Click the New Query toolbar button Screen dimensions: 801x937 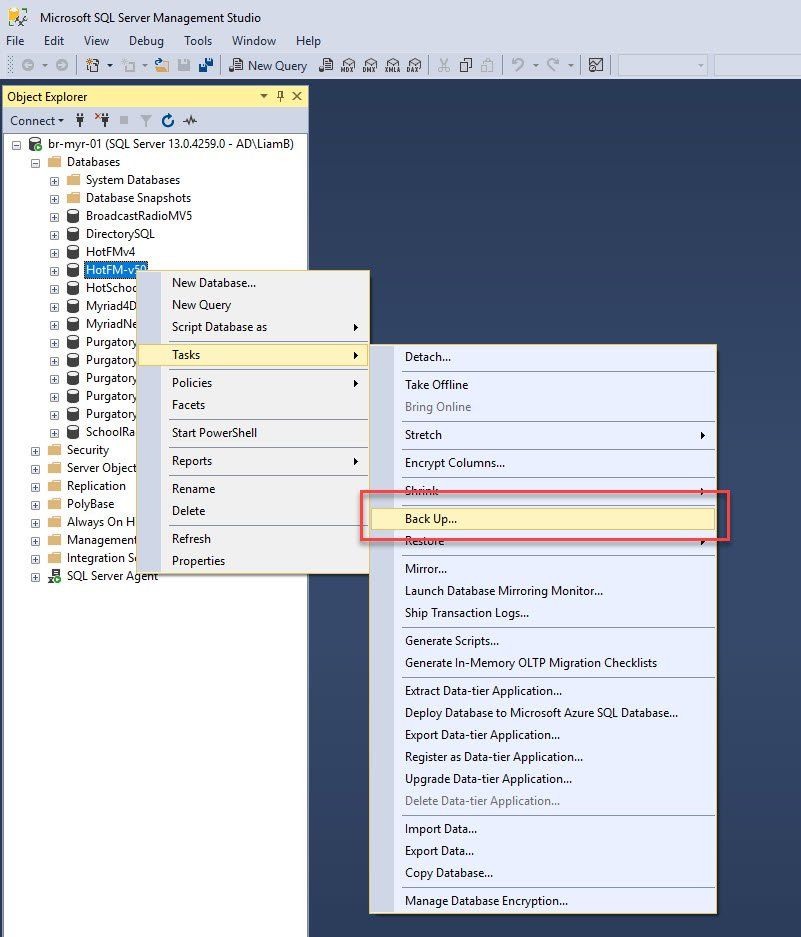[268, 65]
